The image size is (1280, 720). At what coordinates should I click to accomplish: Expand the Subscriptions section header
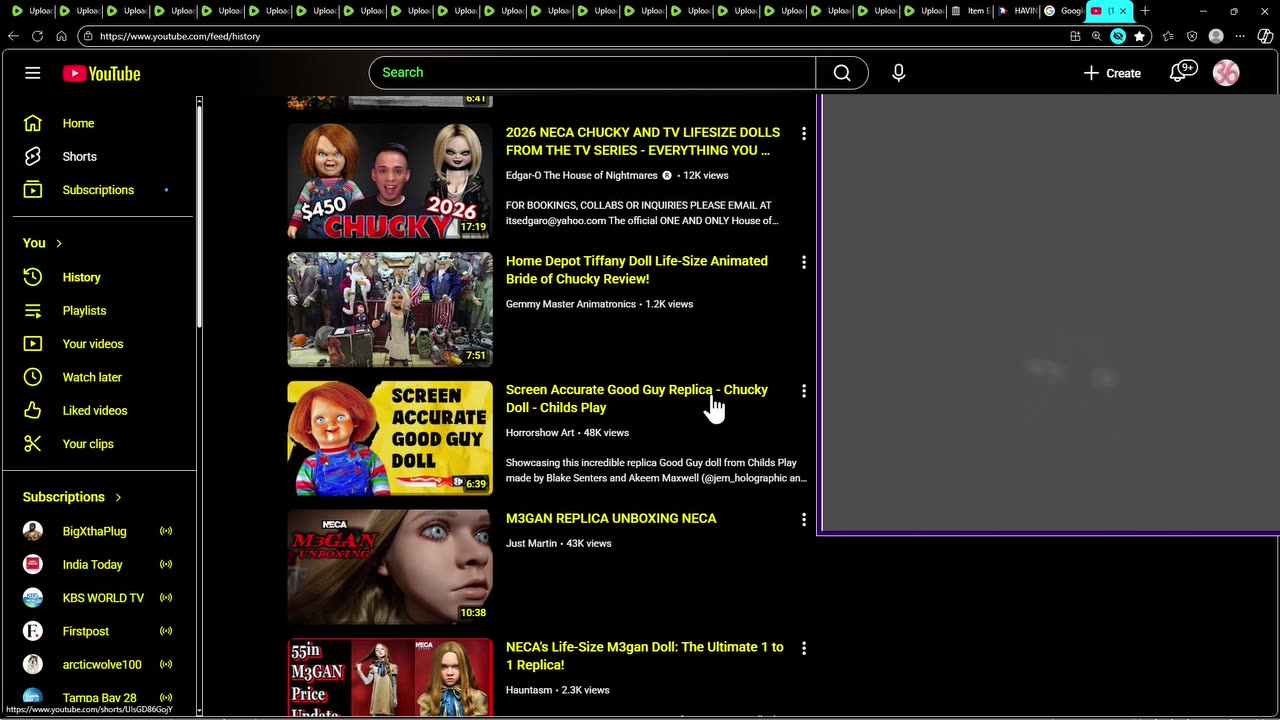[72, 497]
